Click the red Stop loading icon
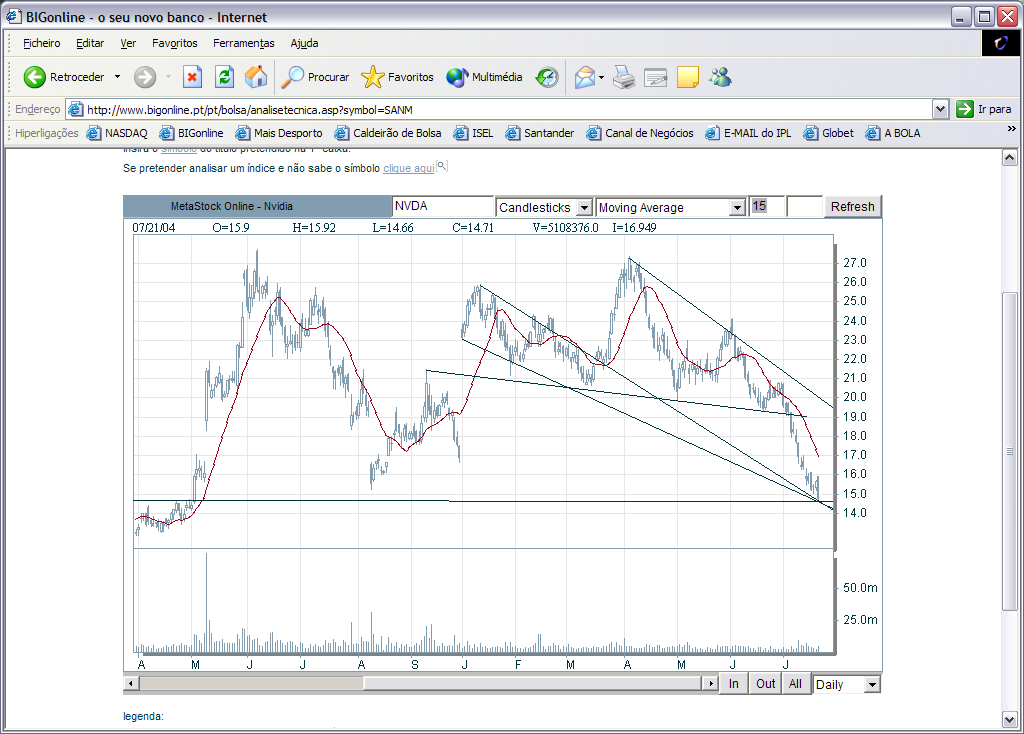Viewport: 1024px width, 734px height. click(192, 77)
